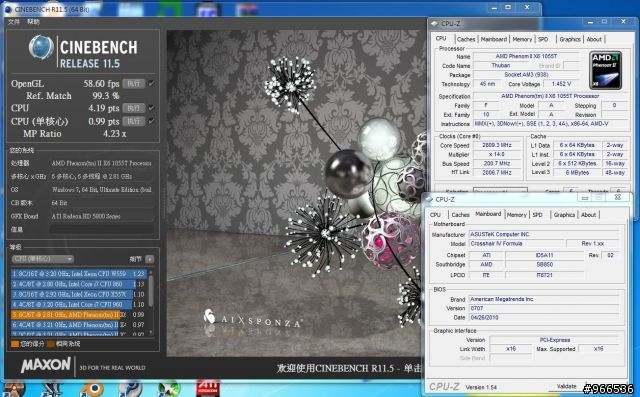The image size is (640, 397).
Task: Click the PCI-Express graphic interface version
Action: [554, 340]
